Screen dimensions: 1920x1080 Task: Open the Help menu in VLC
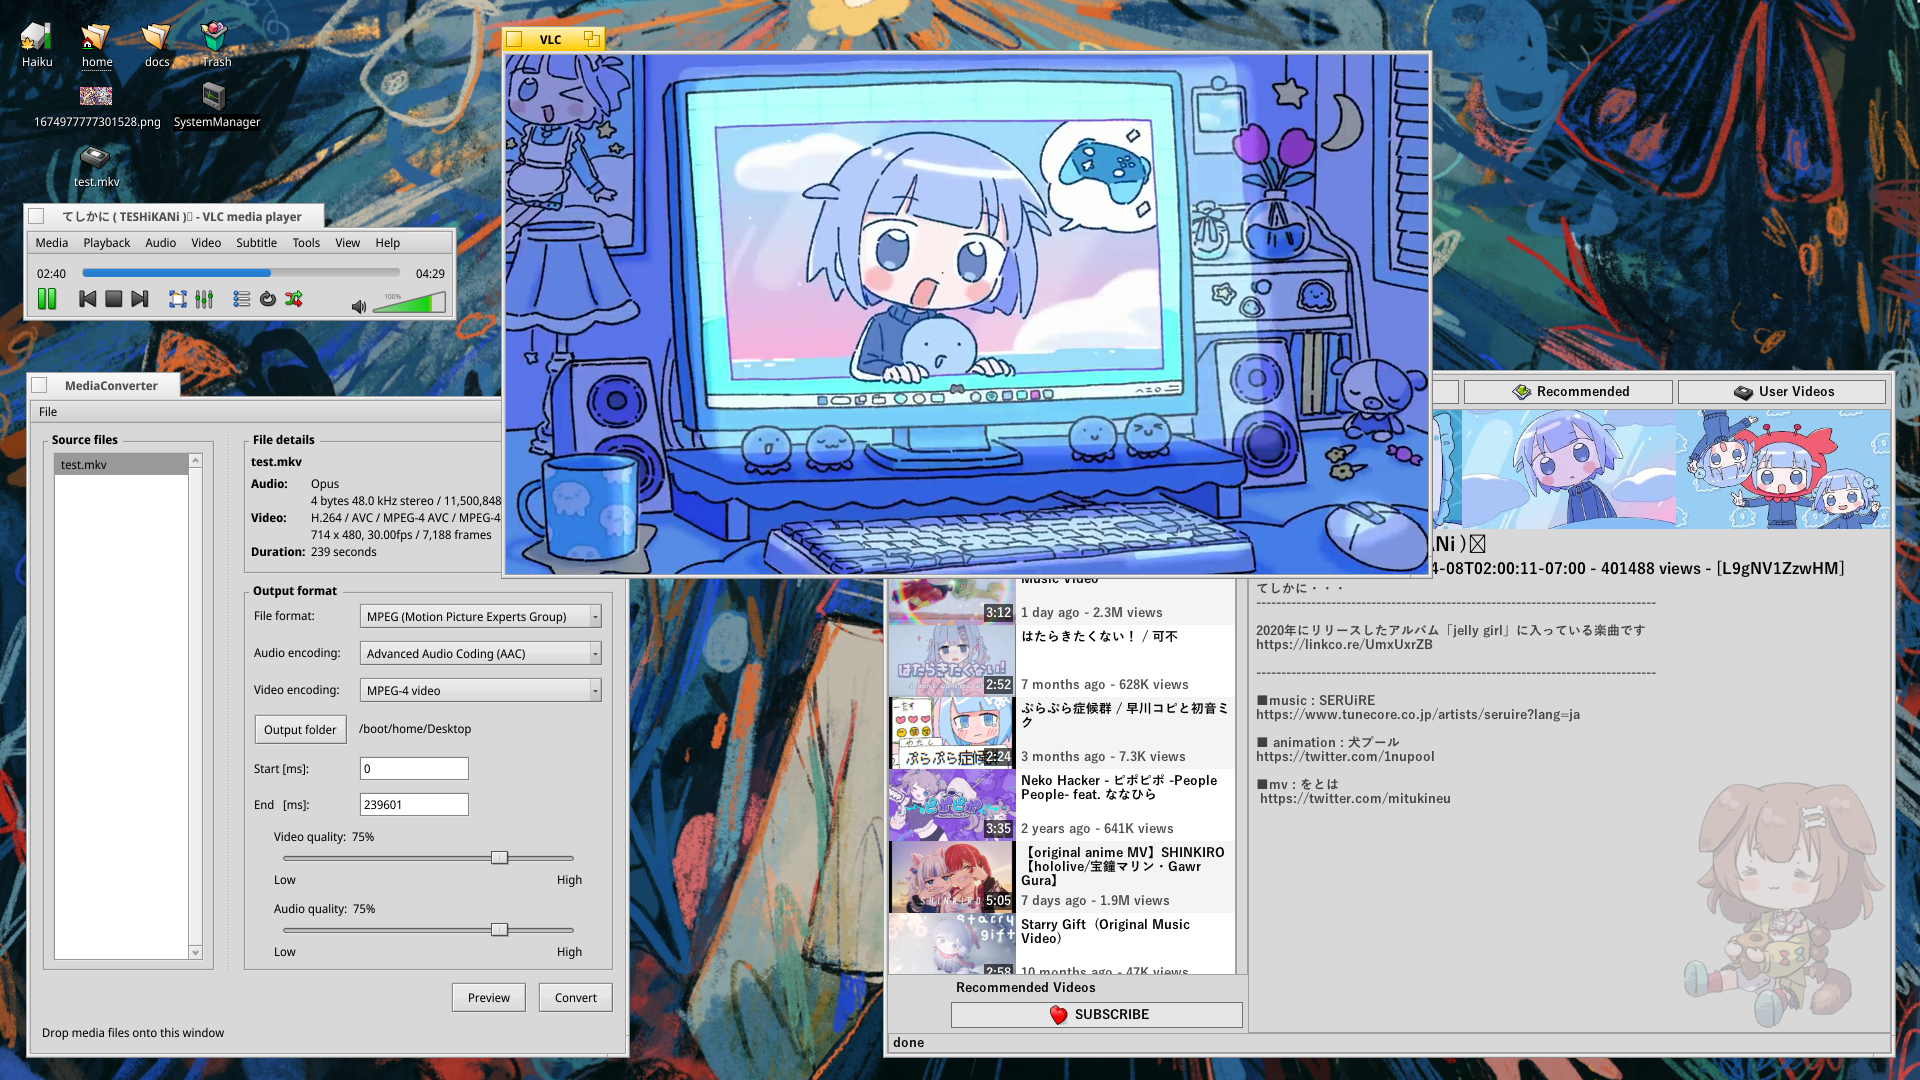point(388,243)
